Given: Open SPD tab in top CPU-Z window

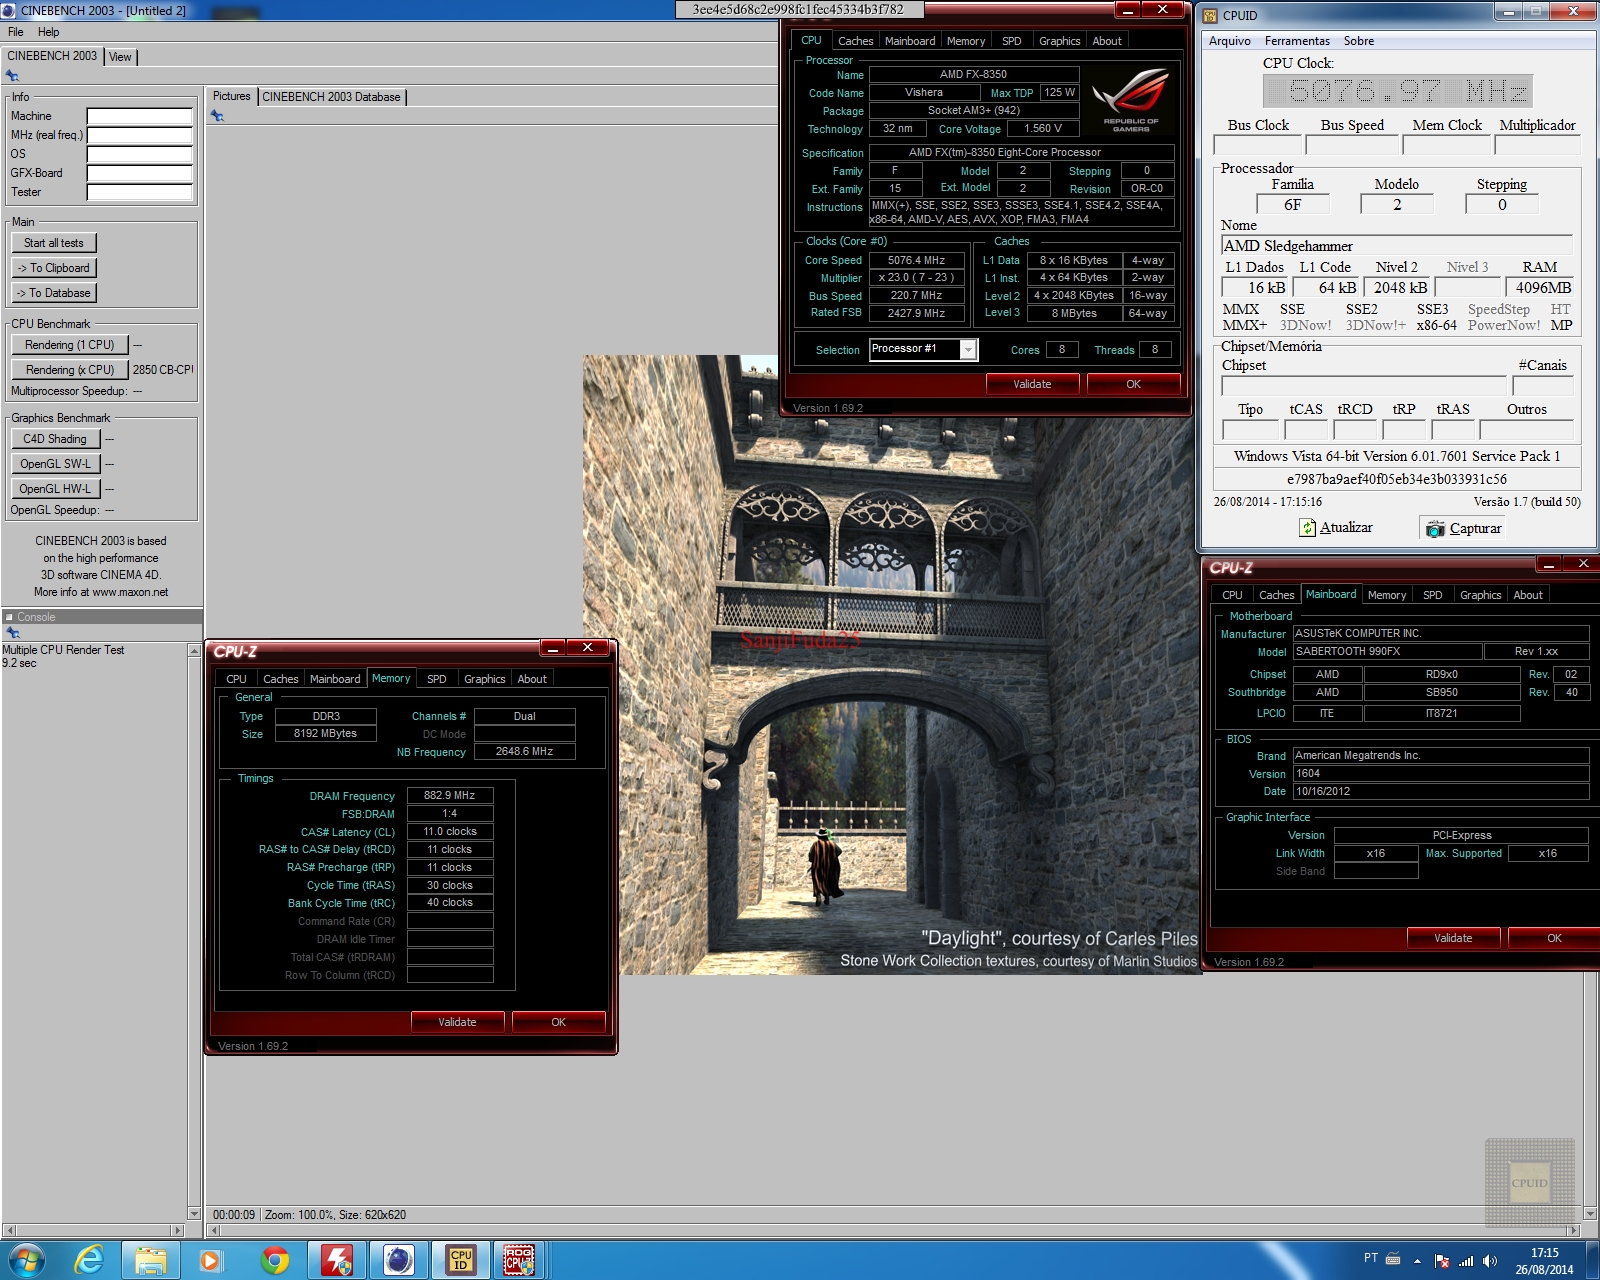Looking at the screenshot, I should pos(1012,41).
